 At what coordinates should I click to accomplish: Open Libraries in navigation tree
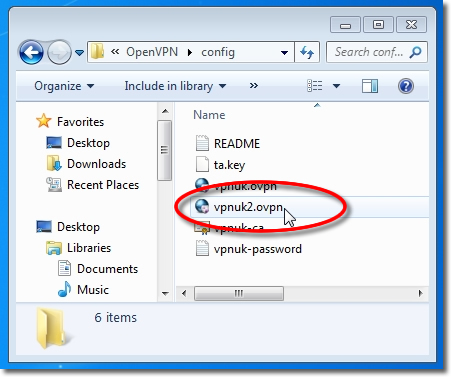[89, 248]
